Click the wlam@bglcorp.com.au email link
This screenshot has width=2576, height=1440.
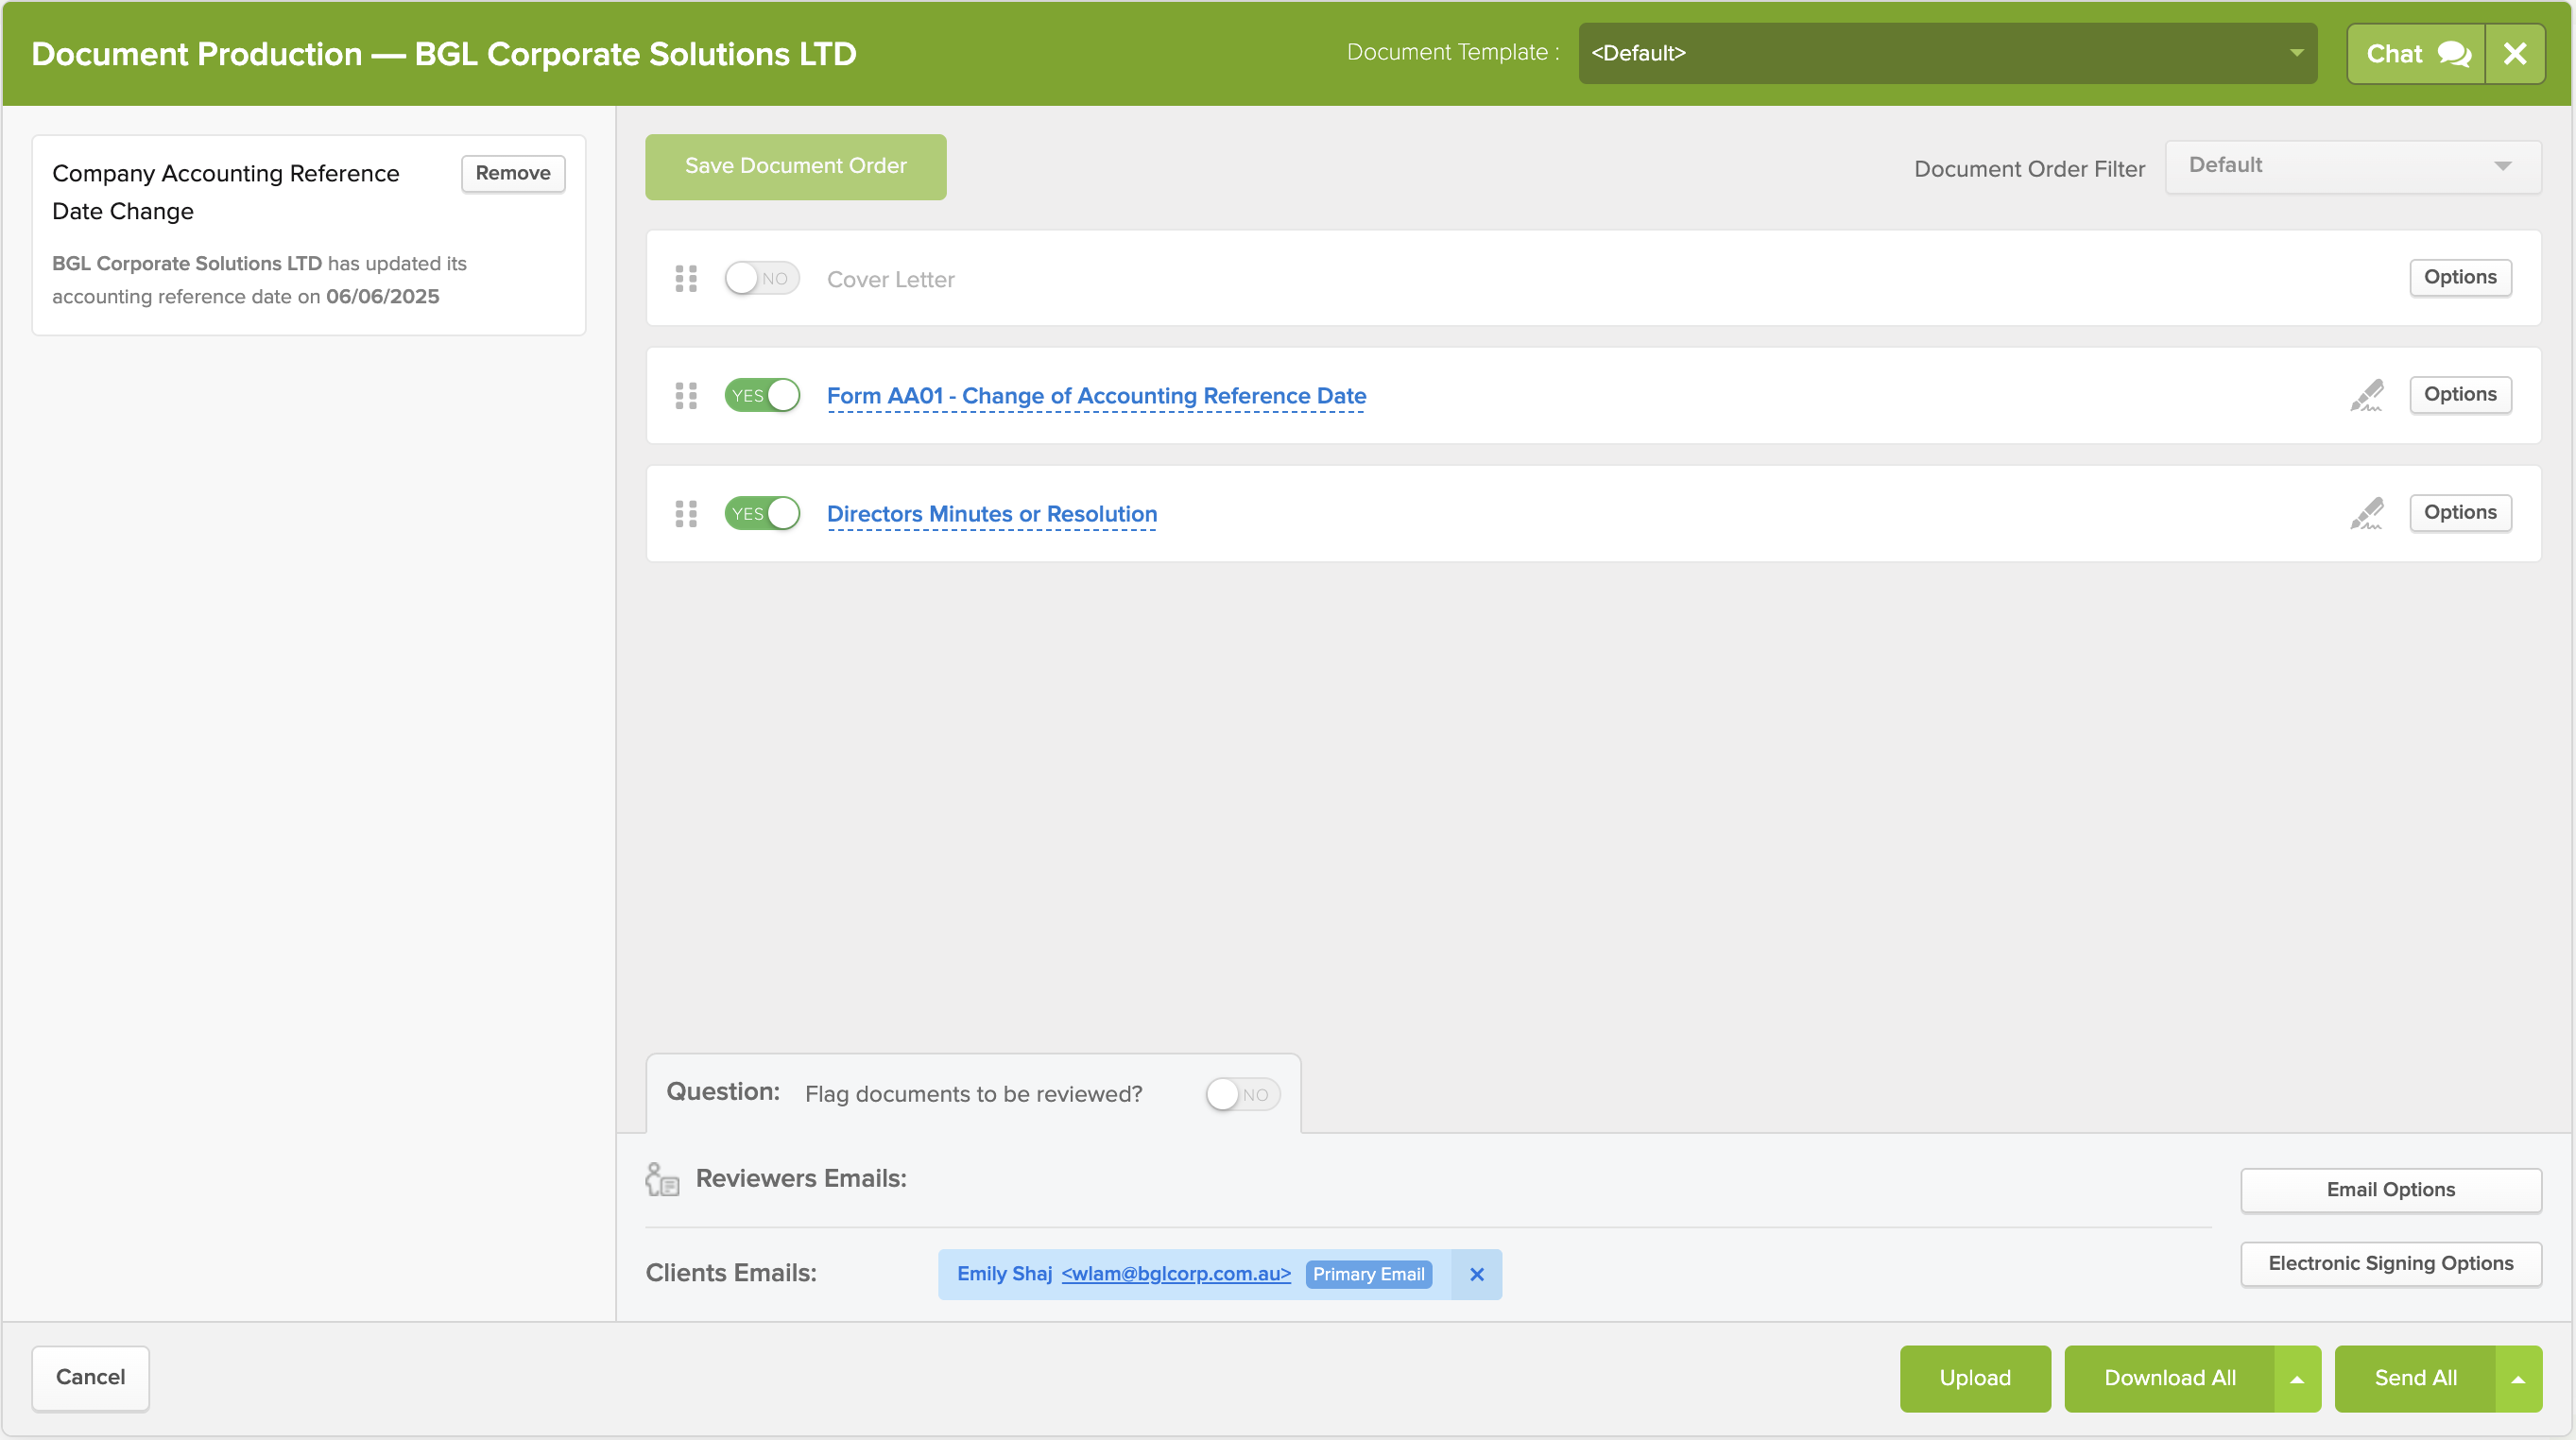1176,1273
